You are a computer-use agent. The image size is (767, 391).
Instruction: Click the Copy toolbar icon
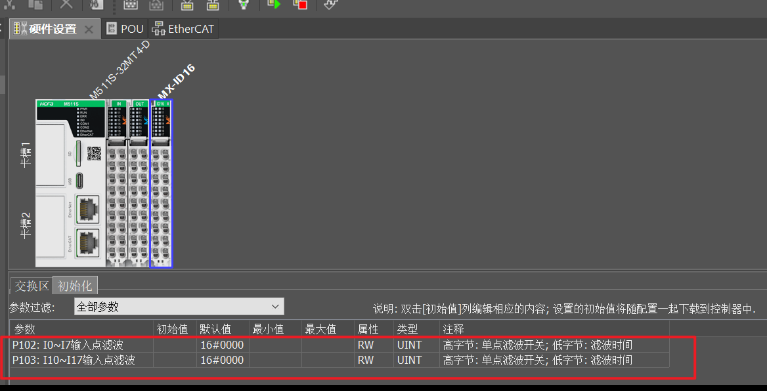point(35,4)
